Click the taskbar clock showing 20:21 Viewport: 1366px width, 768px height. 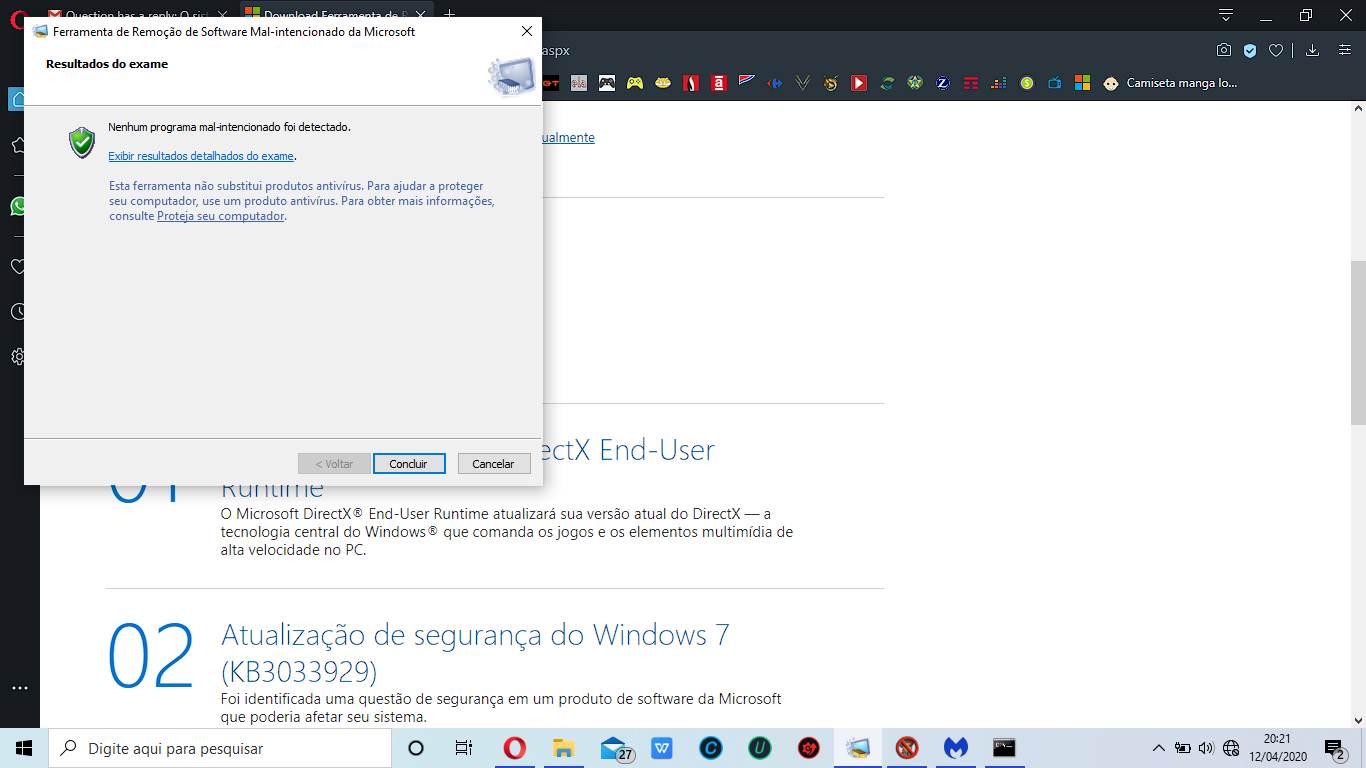click(x=1276, y=748)
